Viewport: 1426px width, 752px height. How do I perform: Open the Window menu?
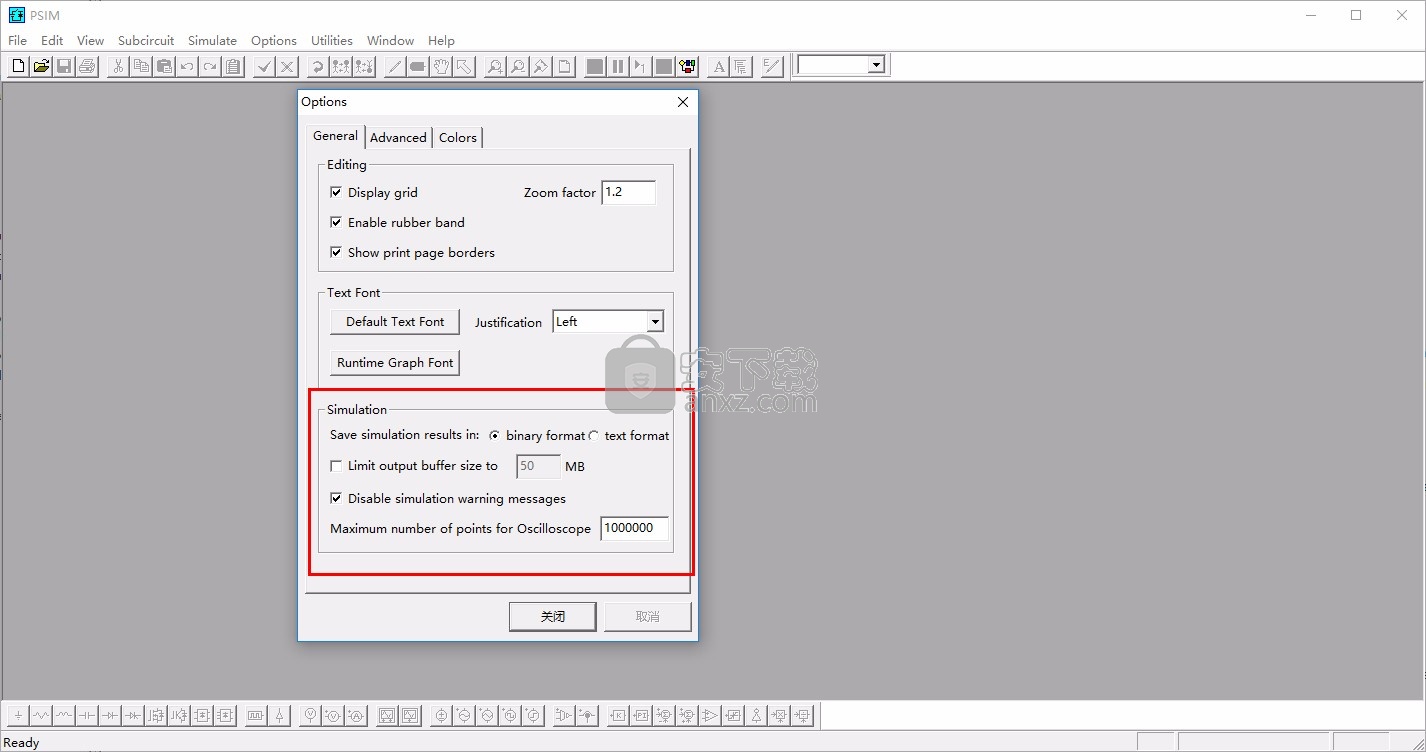pyautogui.click(x=390, y=40)
